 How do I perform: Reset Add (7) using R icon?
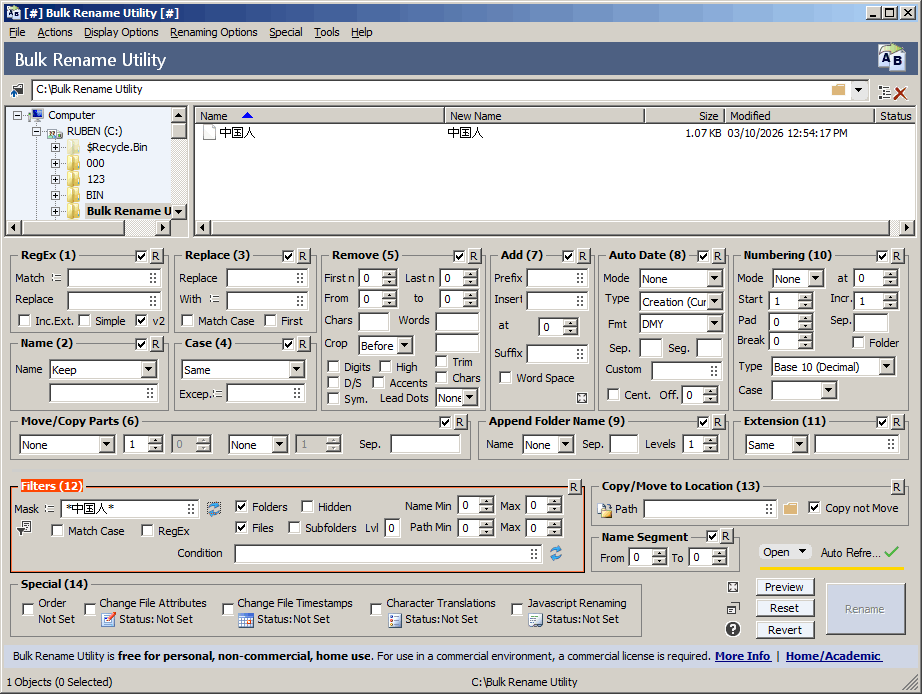click(583, 256)
